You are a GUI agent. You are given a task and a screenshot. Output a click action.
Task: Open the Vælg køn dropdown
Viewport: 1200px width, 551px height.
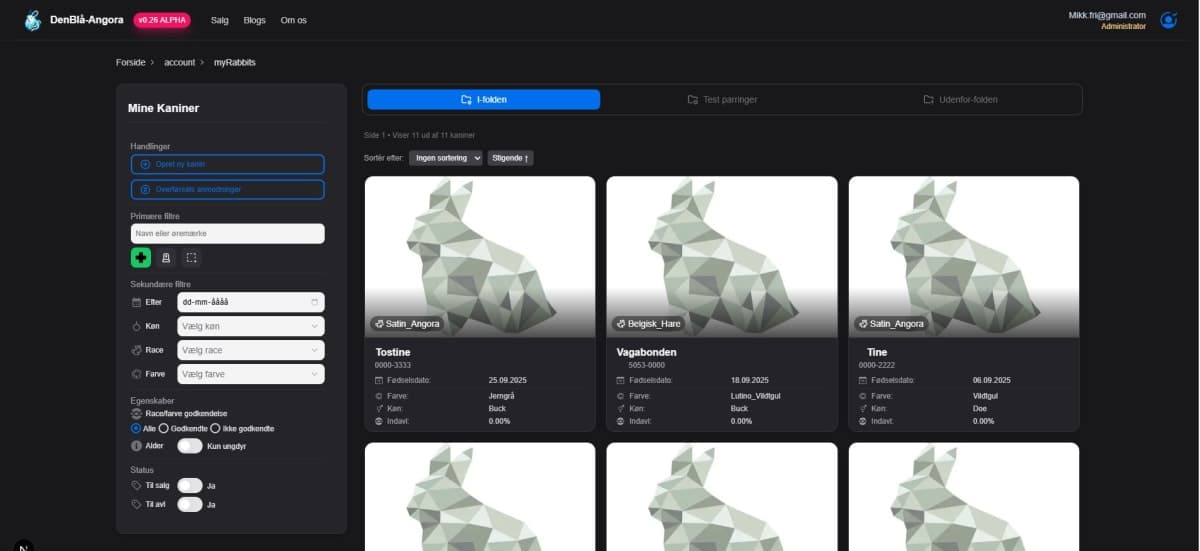click(x=250, y=326)
